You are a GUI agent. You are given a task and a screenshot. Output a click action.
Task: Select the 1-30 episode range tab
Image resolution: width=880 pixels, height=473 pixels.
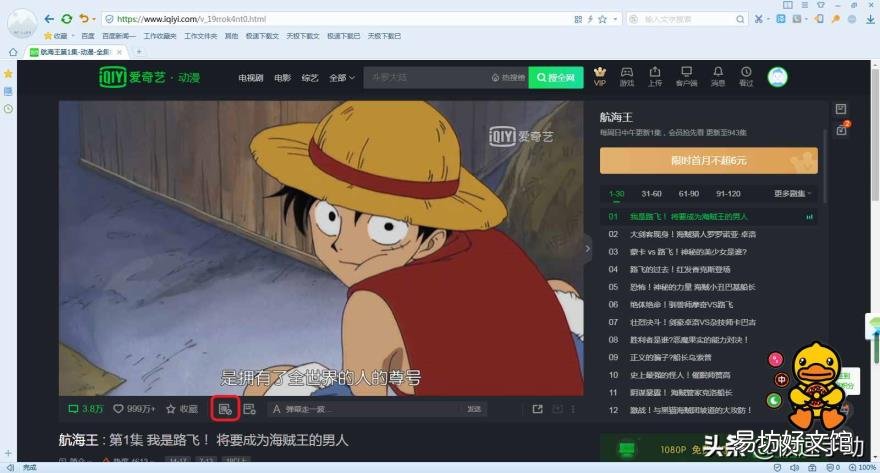616,194
